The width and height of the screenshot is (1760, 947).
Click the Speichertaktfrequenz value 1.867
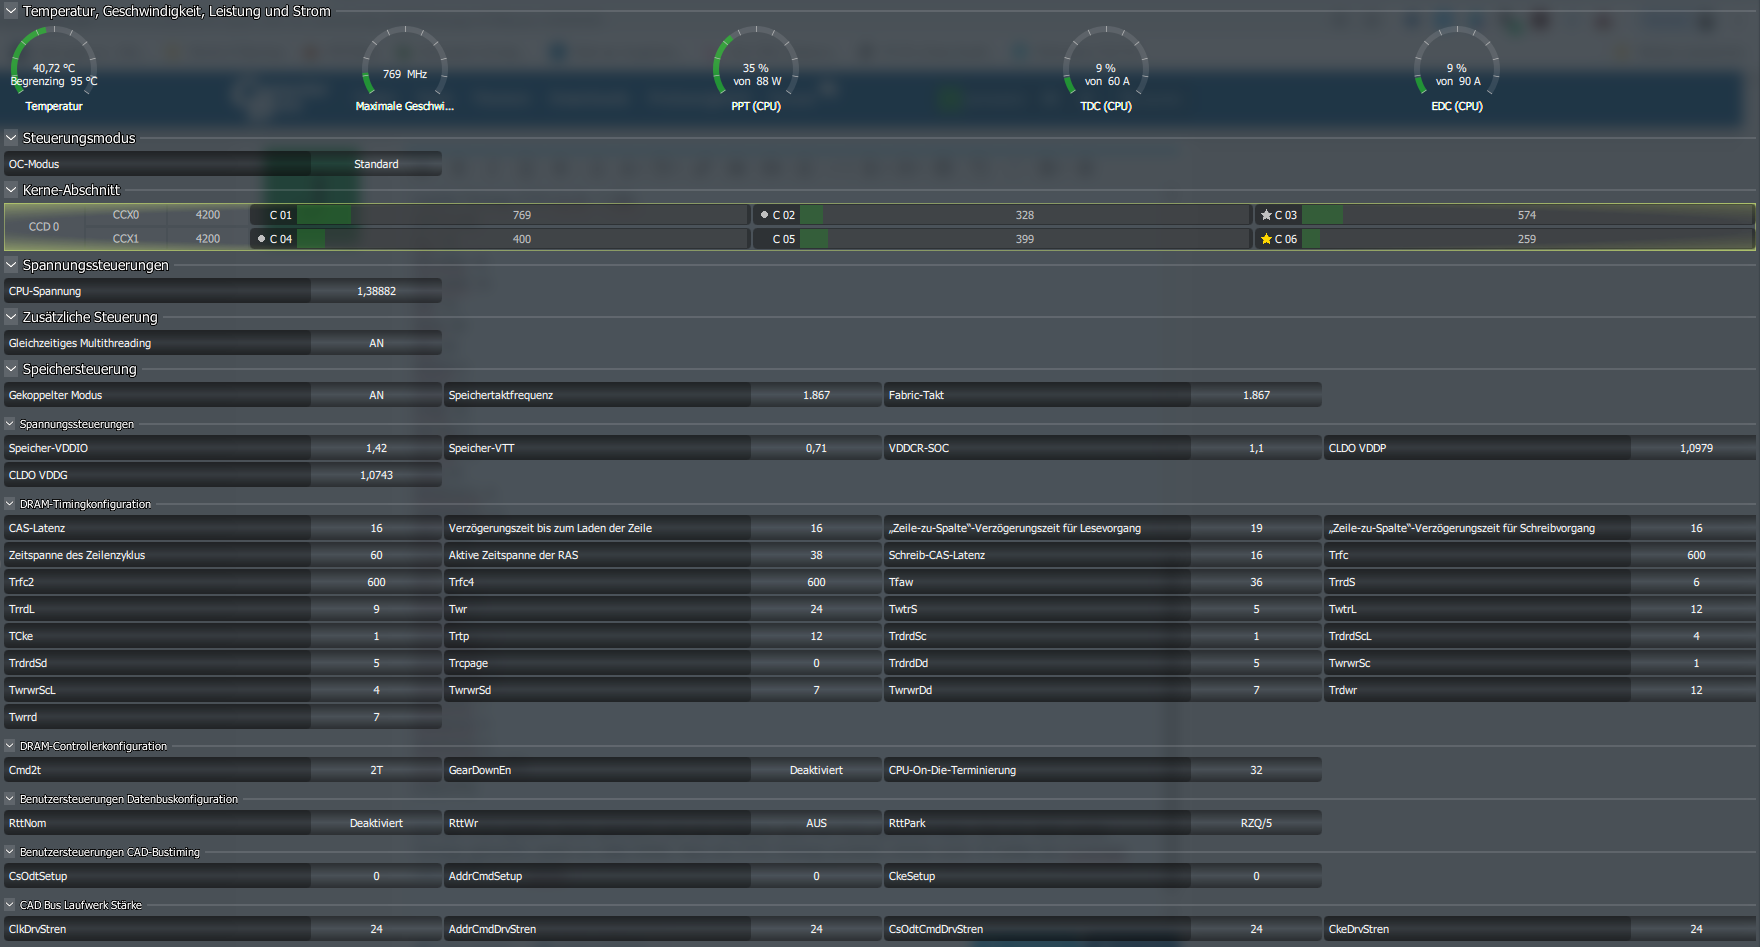click(816, 395)
